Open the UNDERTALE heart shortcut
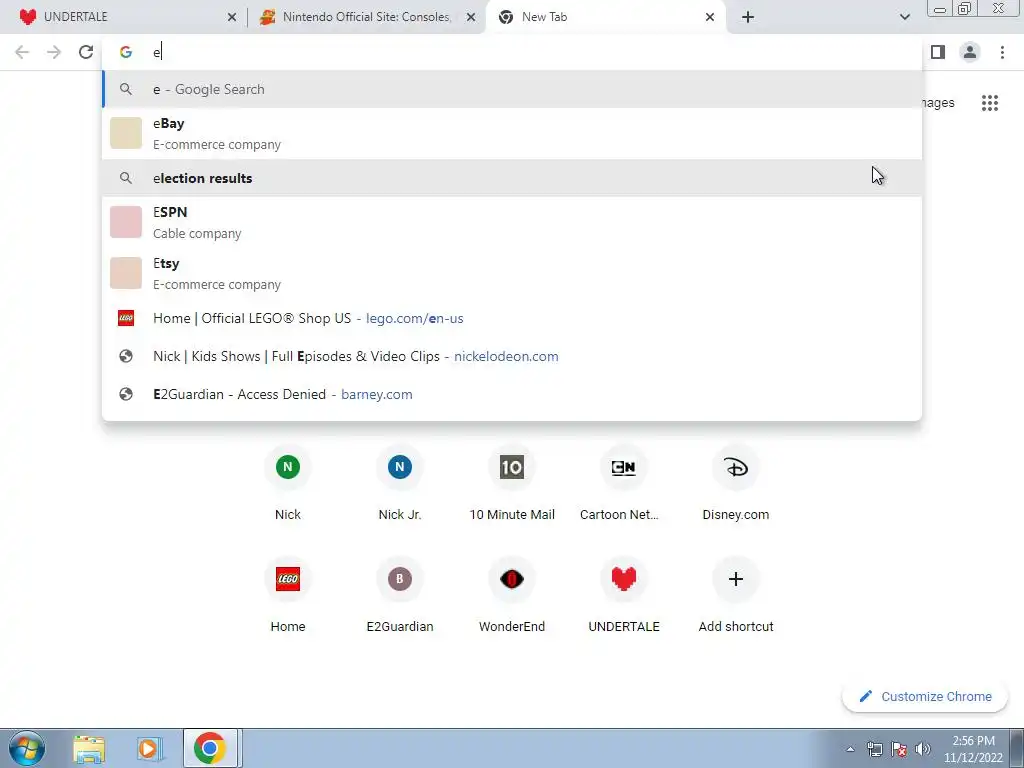 click(624, 596)
